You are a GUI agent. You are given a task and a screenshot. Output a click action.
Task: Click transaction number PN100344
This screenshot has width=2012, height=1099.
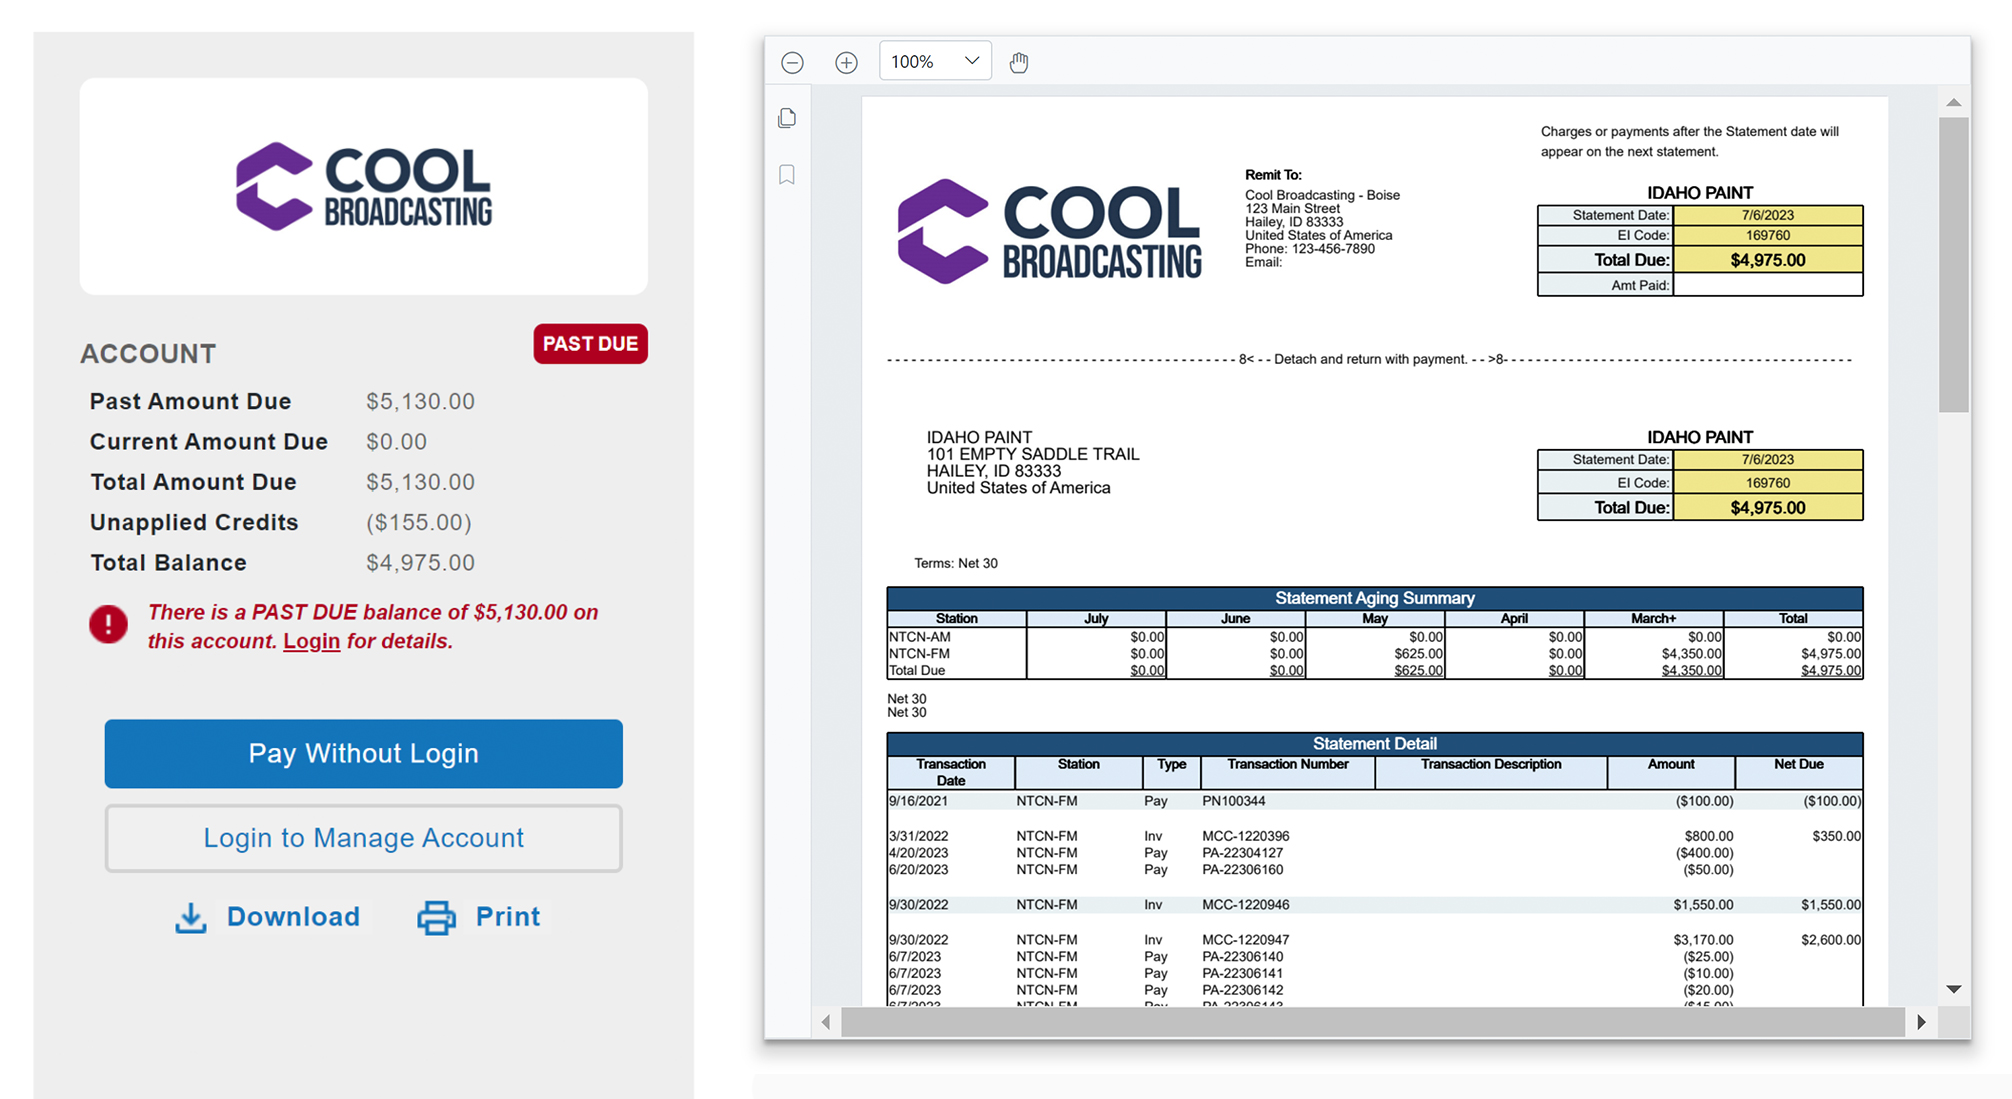click(1233, 801)
